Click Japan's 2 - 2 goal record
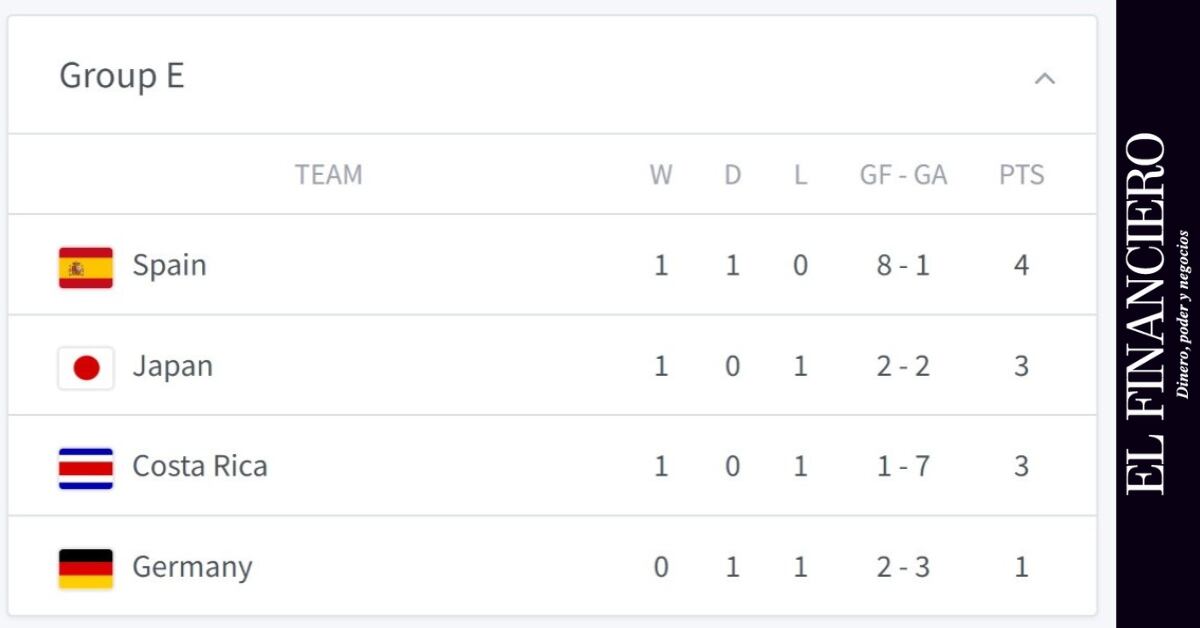 point(903,367)
